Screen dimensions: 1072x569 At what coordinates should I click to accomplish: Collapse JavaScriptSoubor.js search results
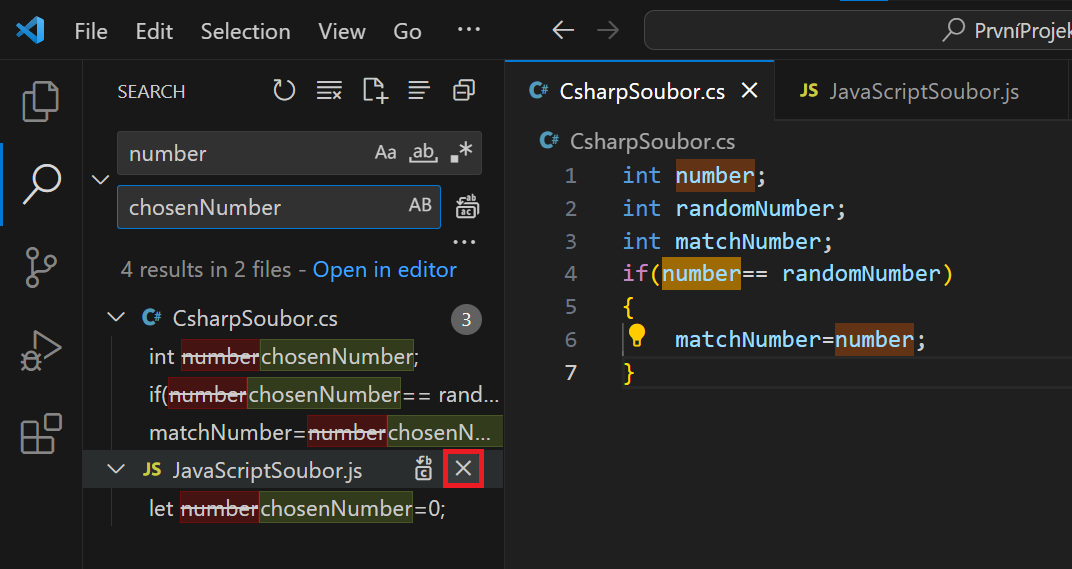pos(116,469)
